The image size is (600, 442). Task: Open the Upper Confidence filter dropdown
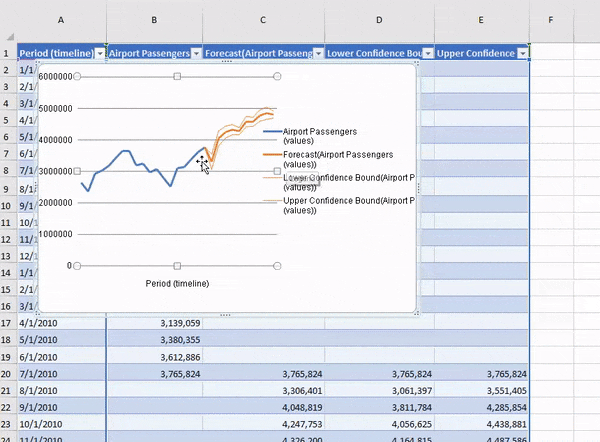pyautogui.click(x=523, y=54)
